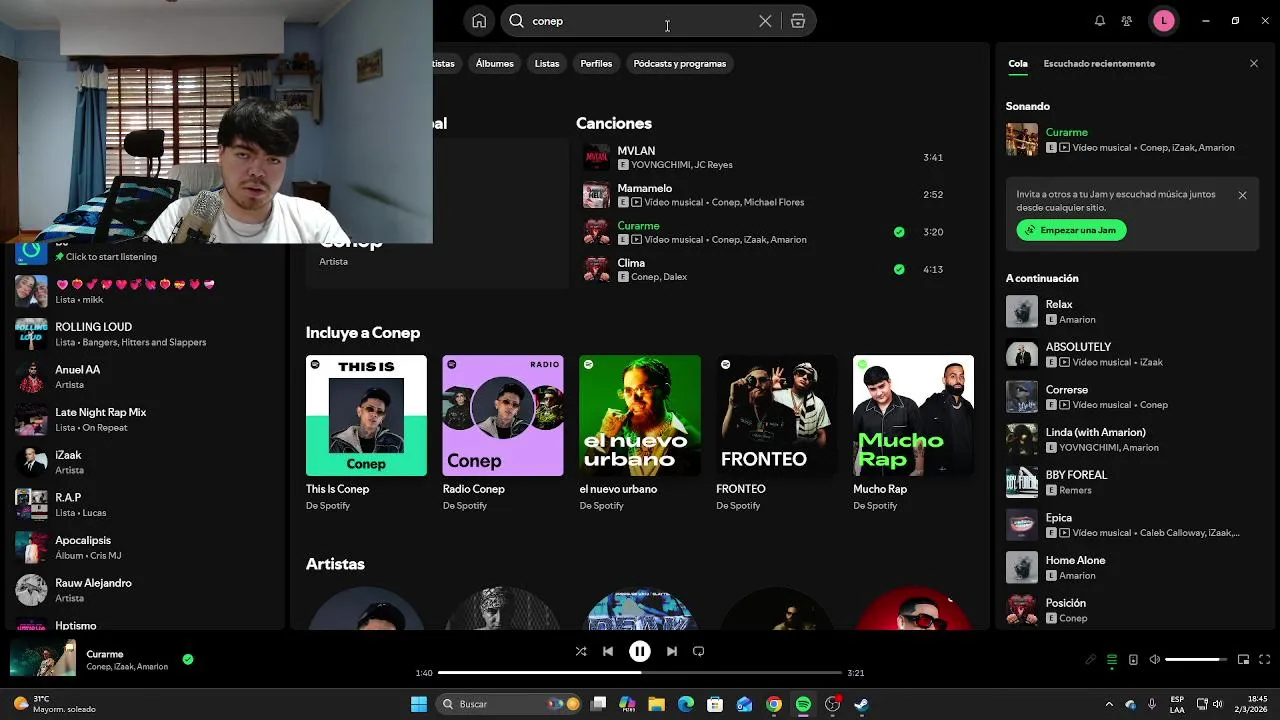The width and height of the screenshot is (1280, 720).
Task: Skip to the previous track
Action: (x=608, y=651)
